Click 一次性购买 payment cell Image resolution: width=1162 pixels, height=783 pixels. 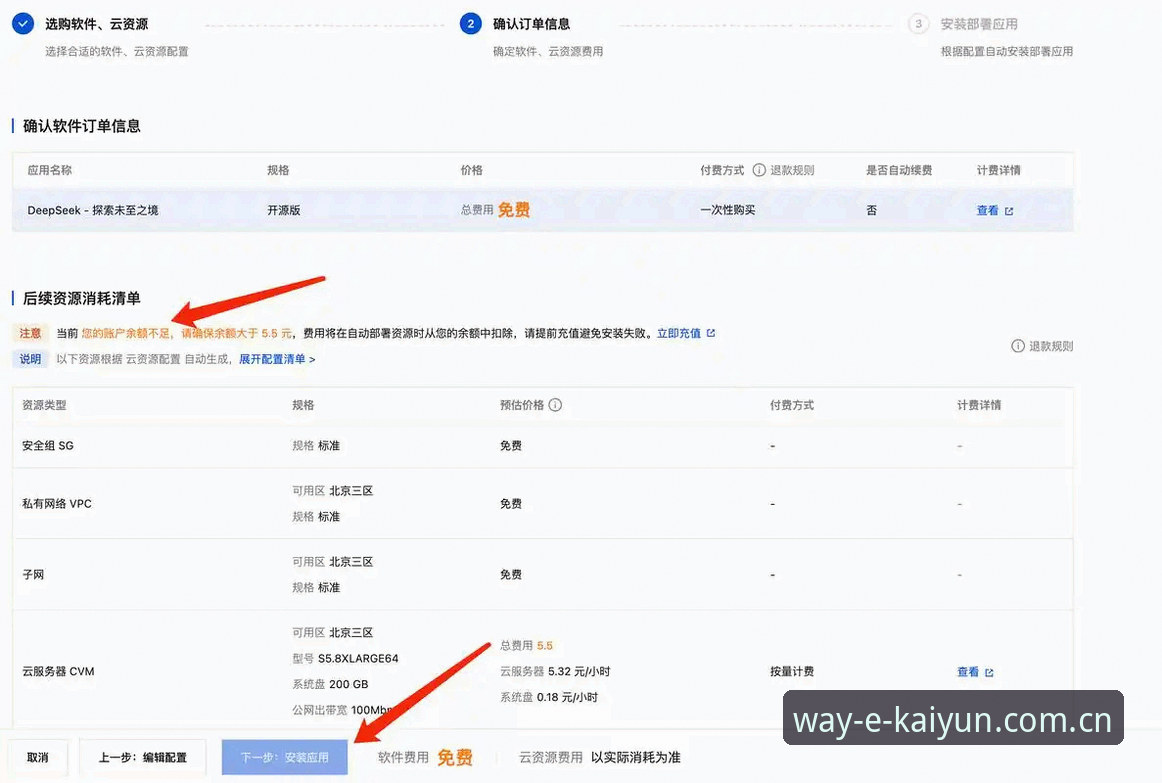point(728,210)
